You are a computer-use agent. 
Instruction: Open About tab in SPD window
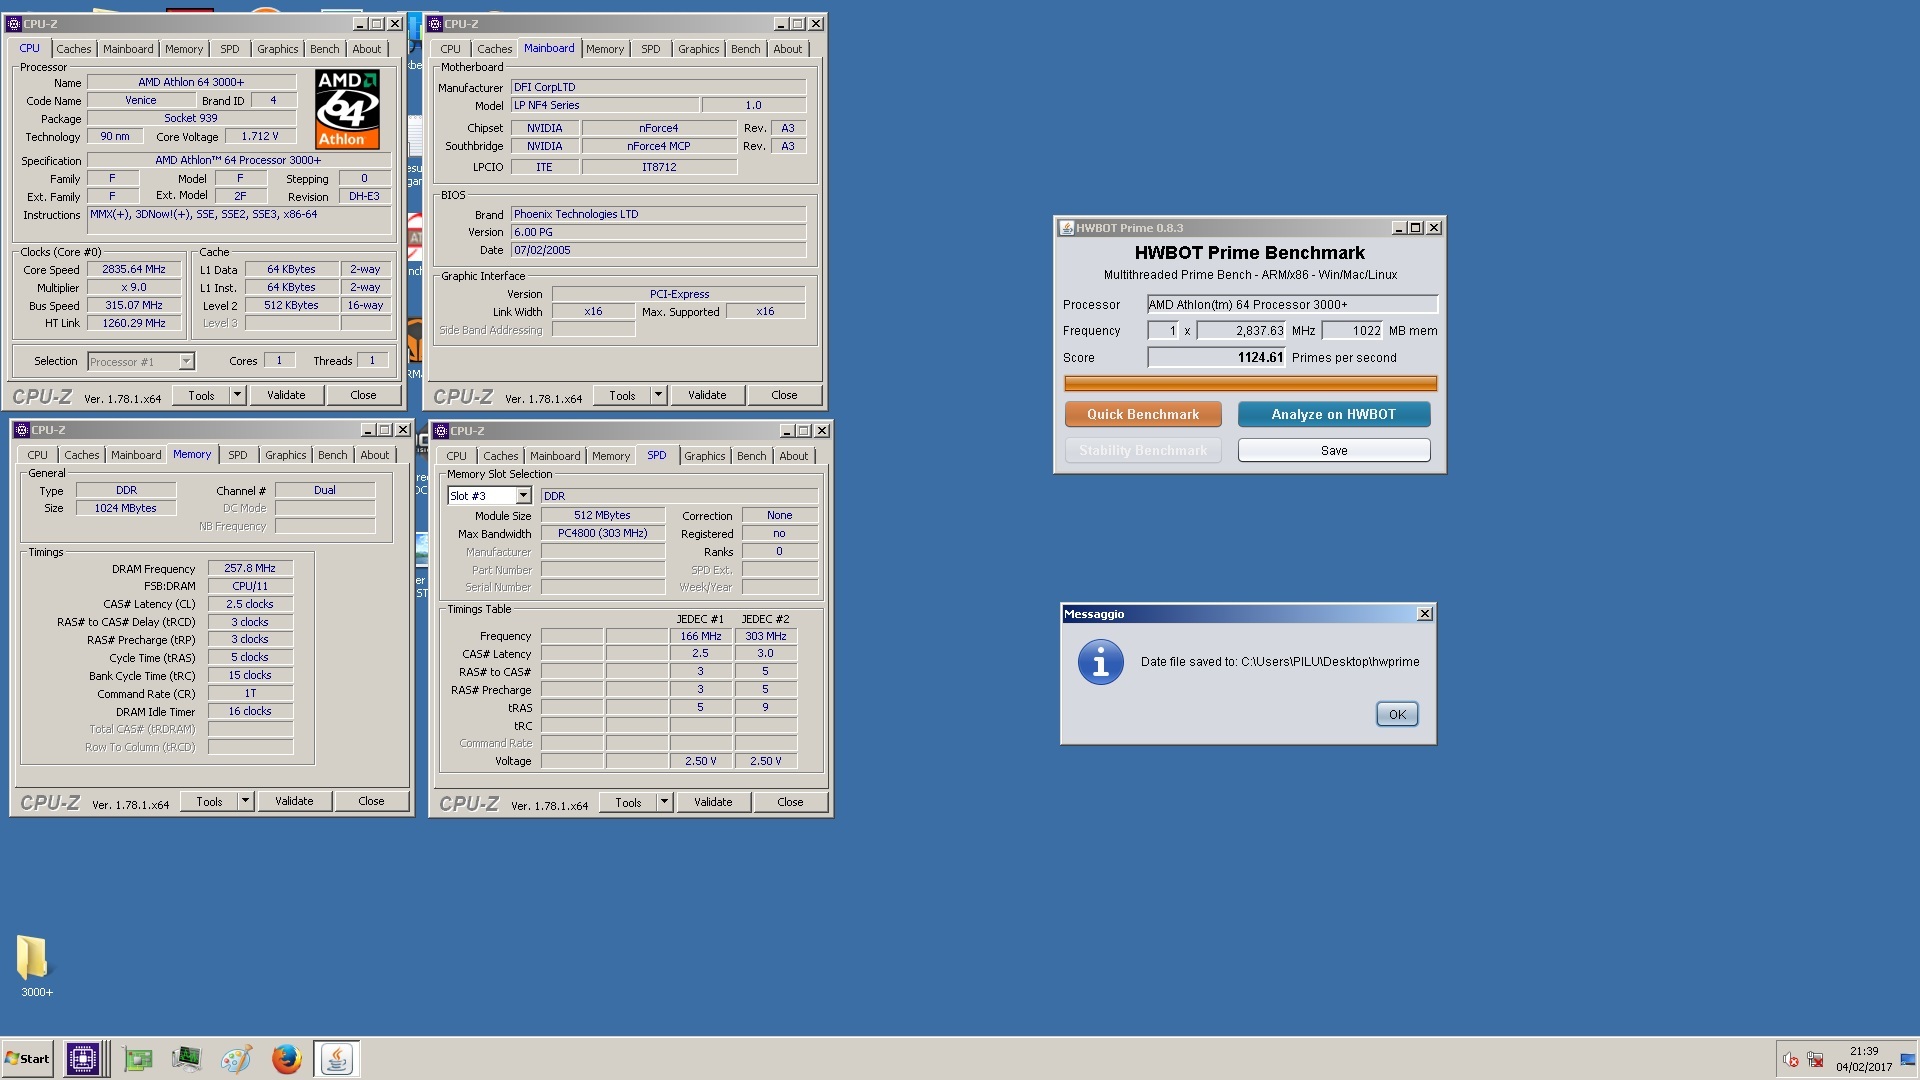click(793, 456)
